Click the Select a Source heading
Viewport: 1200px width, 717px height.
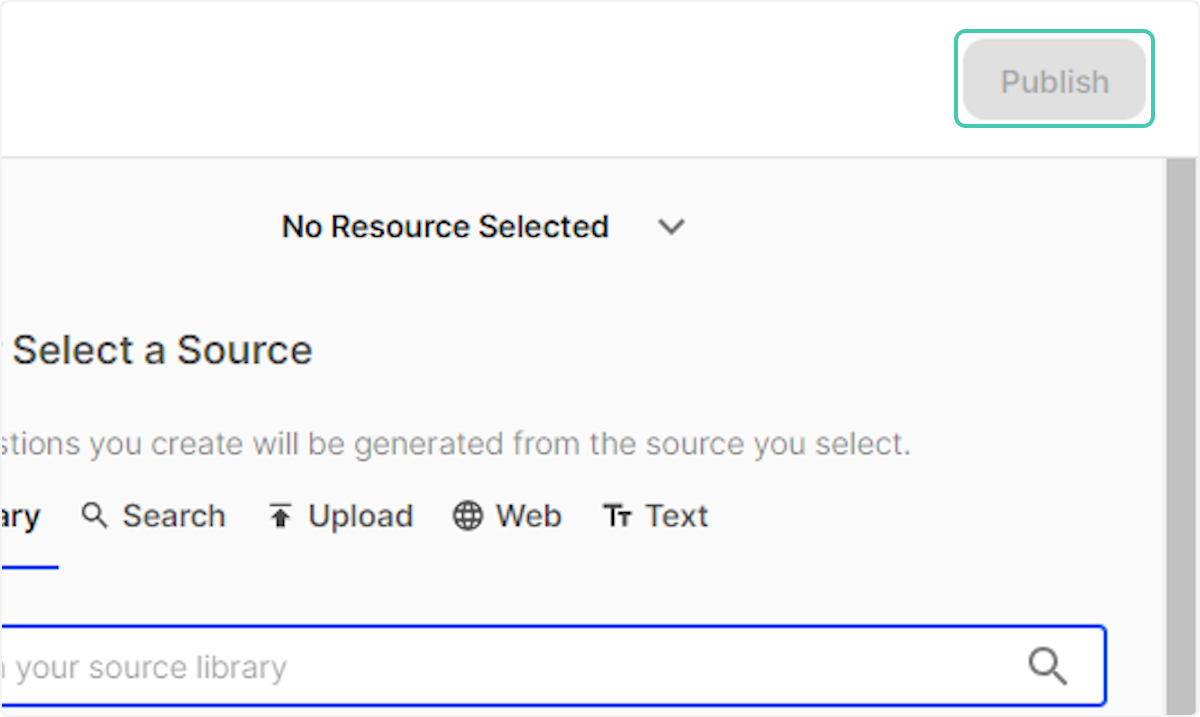pos(162,350)
